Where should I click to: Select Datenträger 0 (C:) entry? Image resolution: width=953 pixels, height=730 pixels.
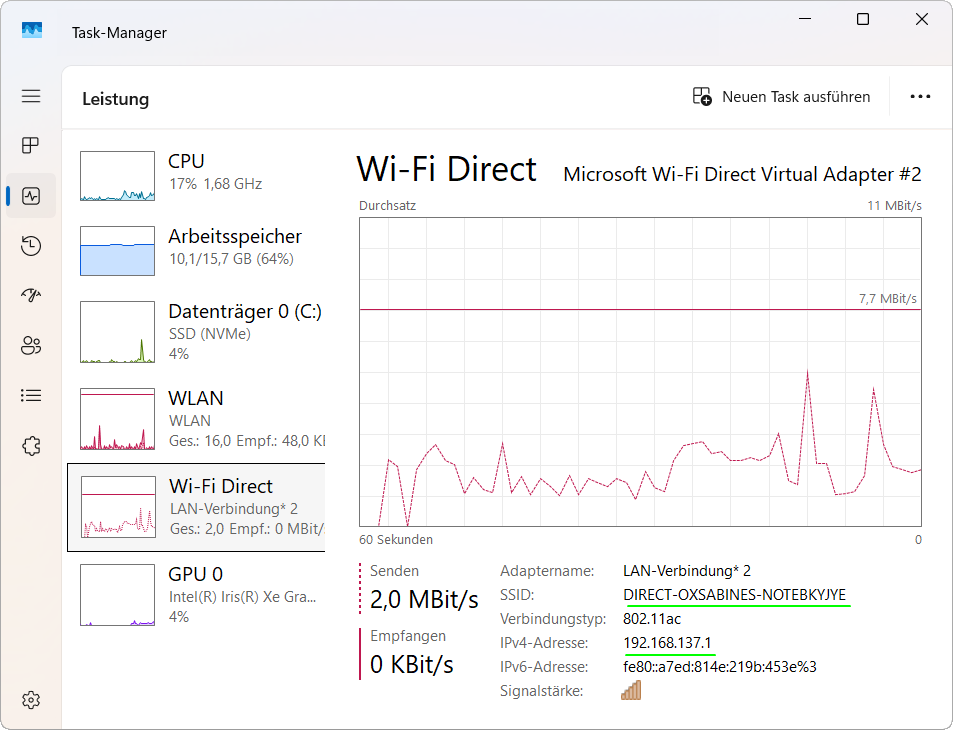pos(196,330)
